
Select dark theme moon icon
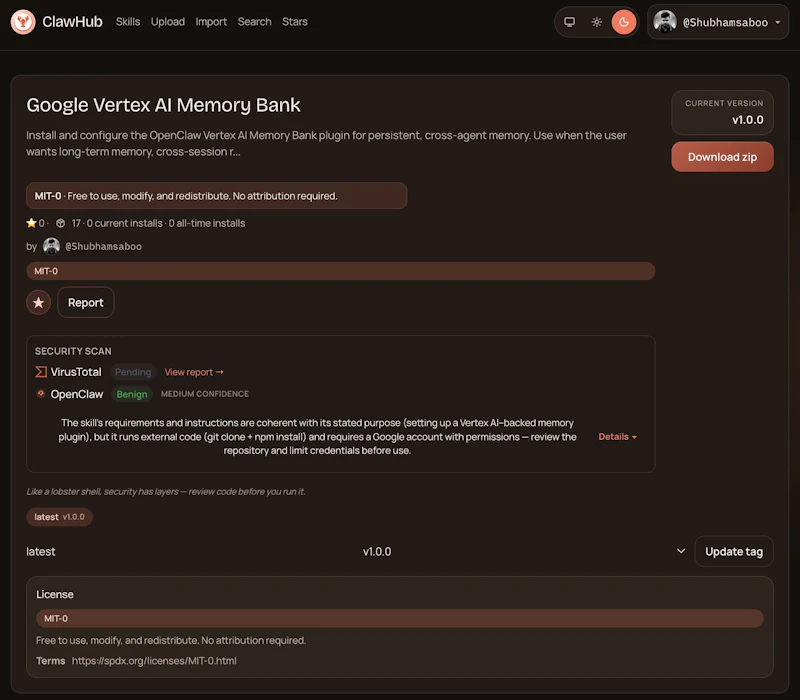click(623, 22)
